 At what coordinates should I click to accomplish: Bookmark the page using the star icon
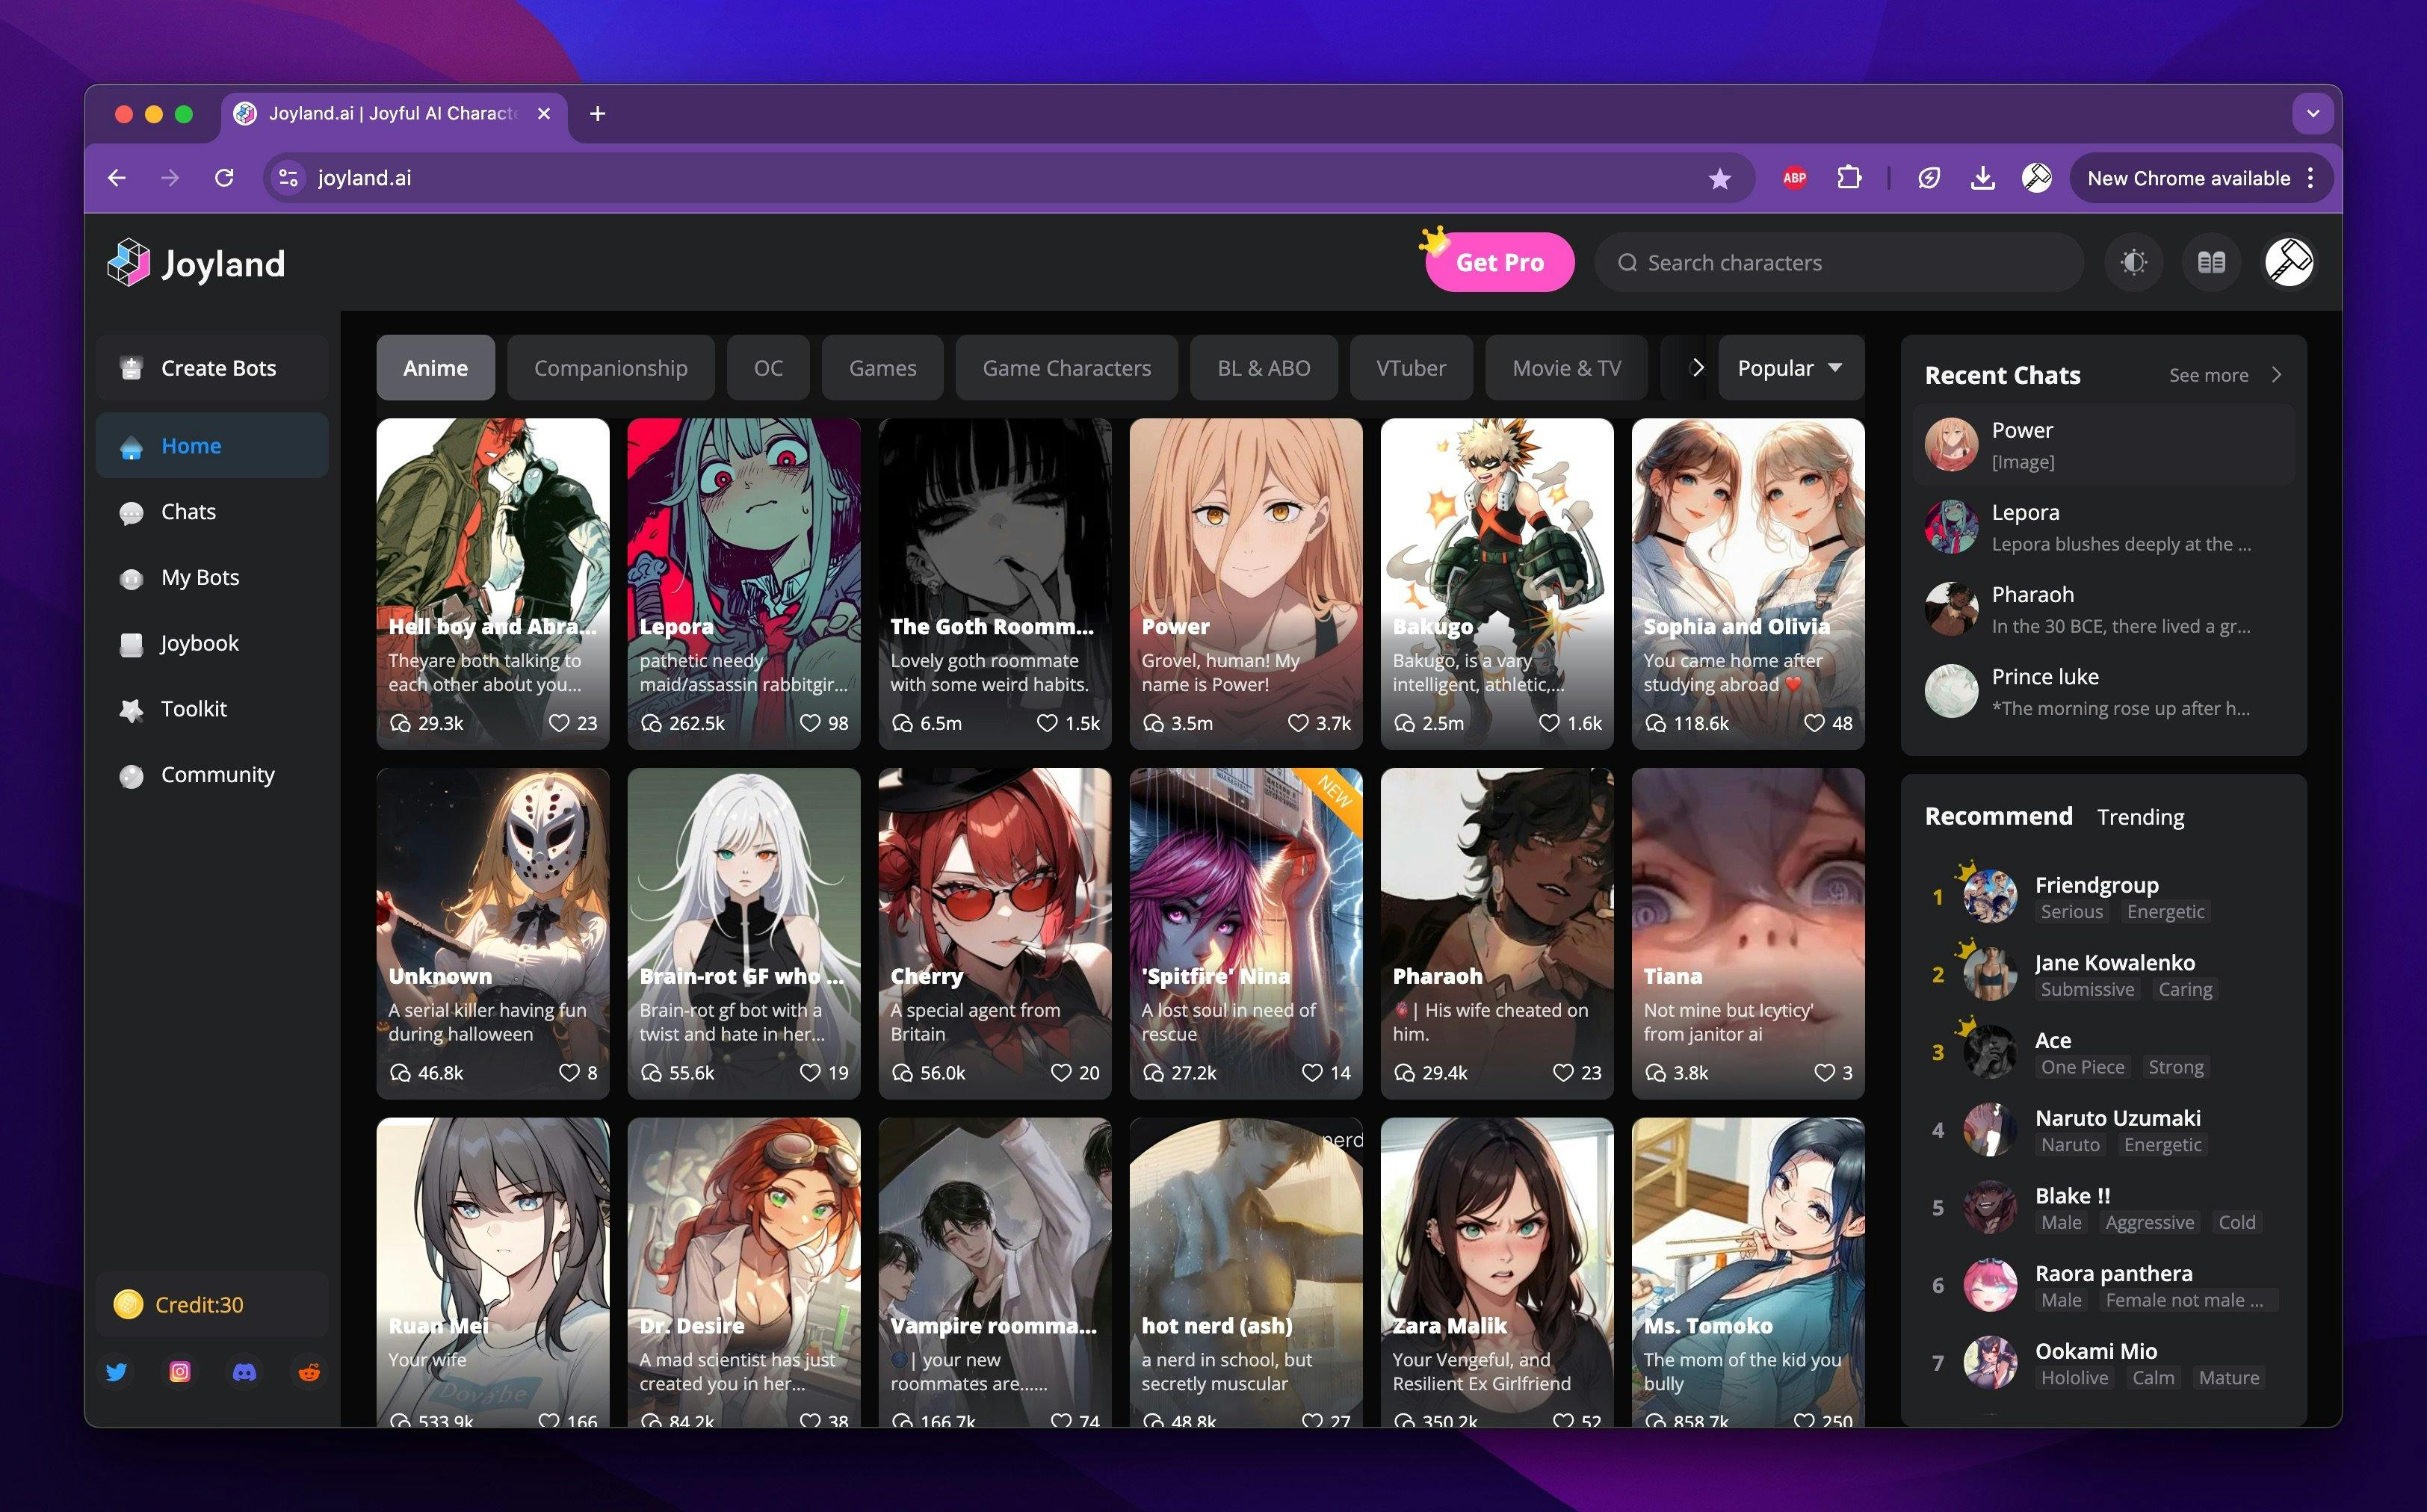coord(1719,178)
